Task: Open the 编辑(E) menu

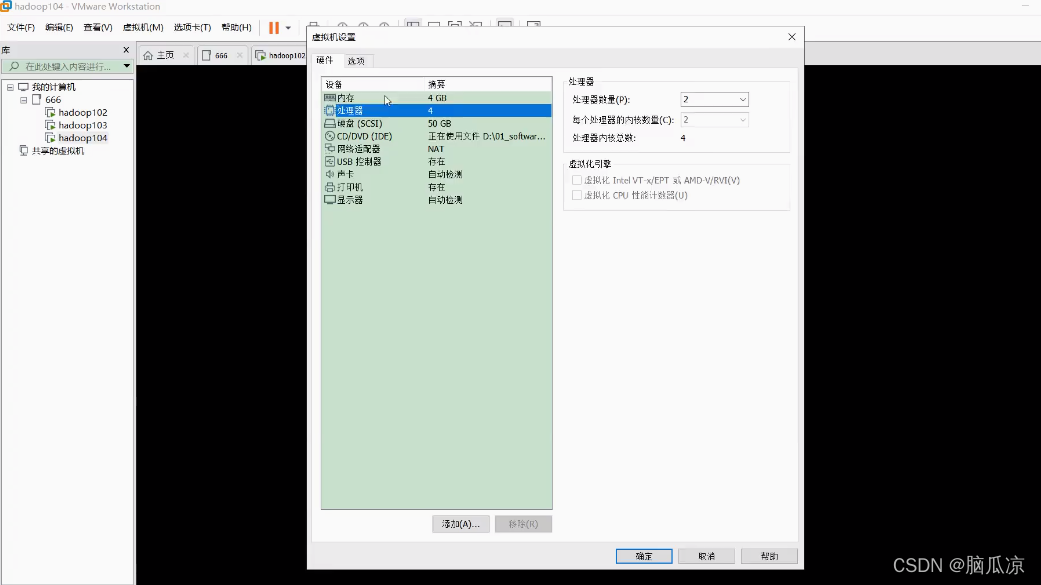Action: click(59, 27)
